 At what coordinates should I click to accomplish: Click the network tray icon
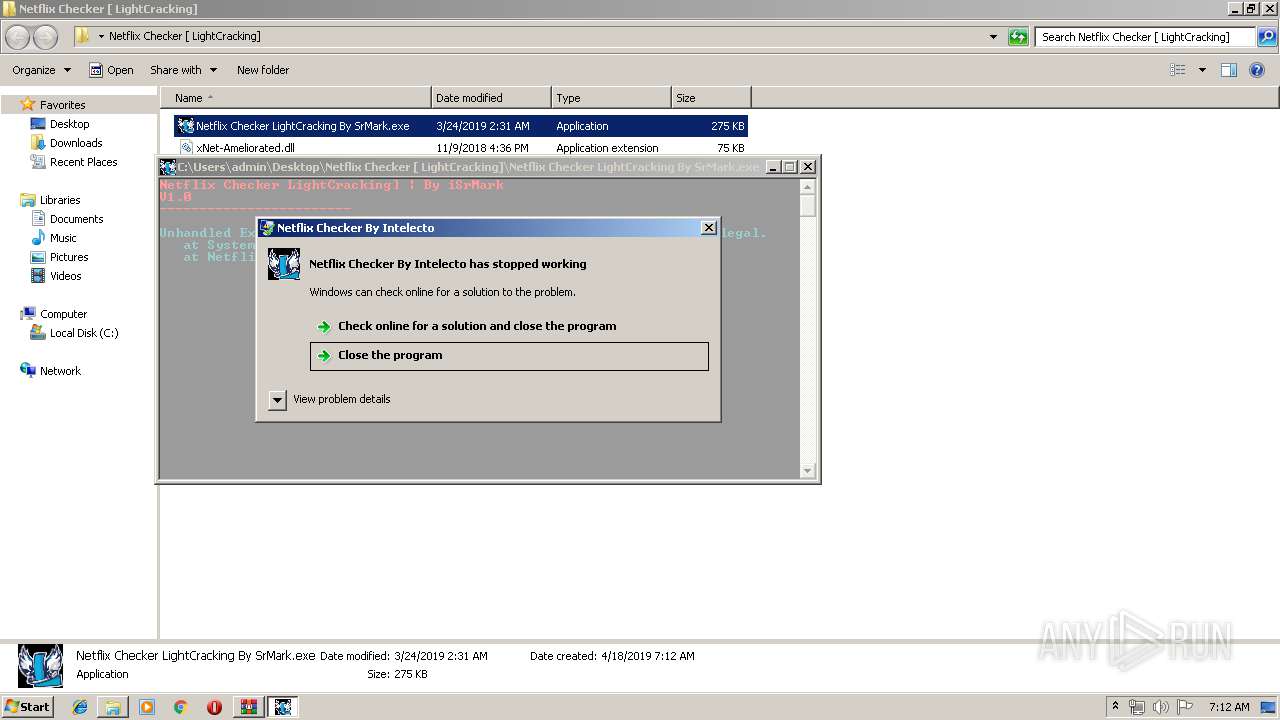tap(1137, 707)
